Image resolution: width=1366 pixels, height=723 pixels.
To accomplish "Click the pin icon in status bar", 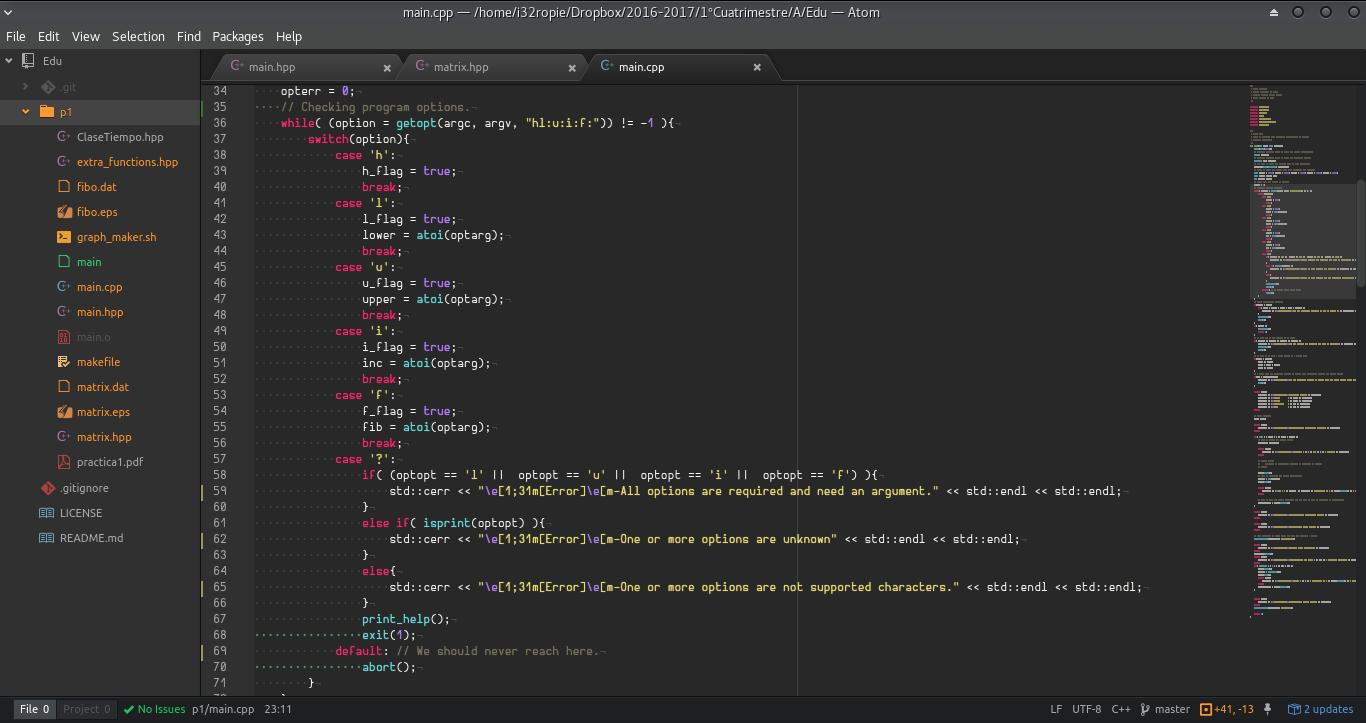I will point(1267,709).
